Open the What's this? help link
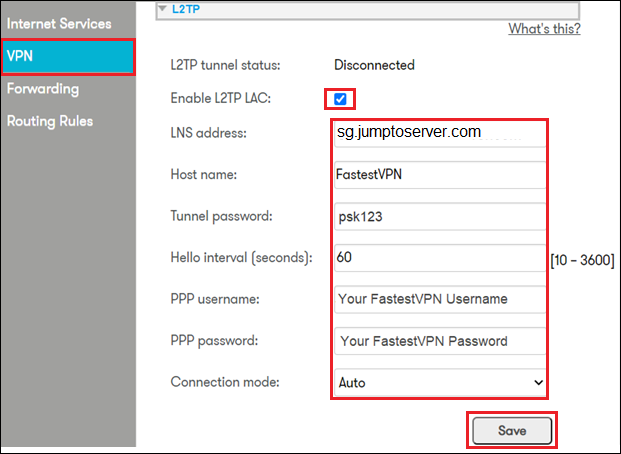621x454 pixels. (x=544, y=29)
